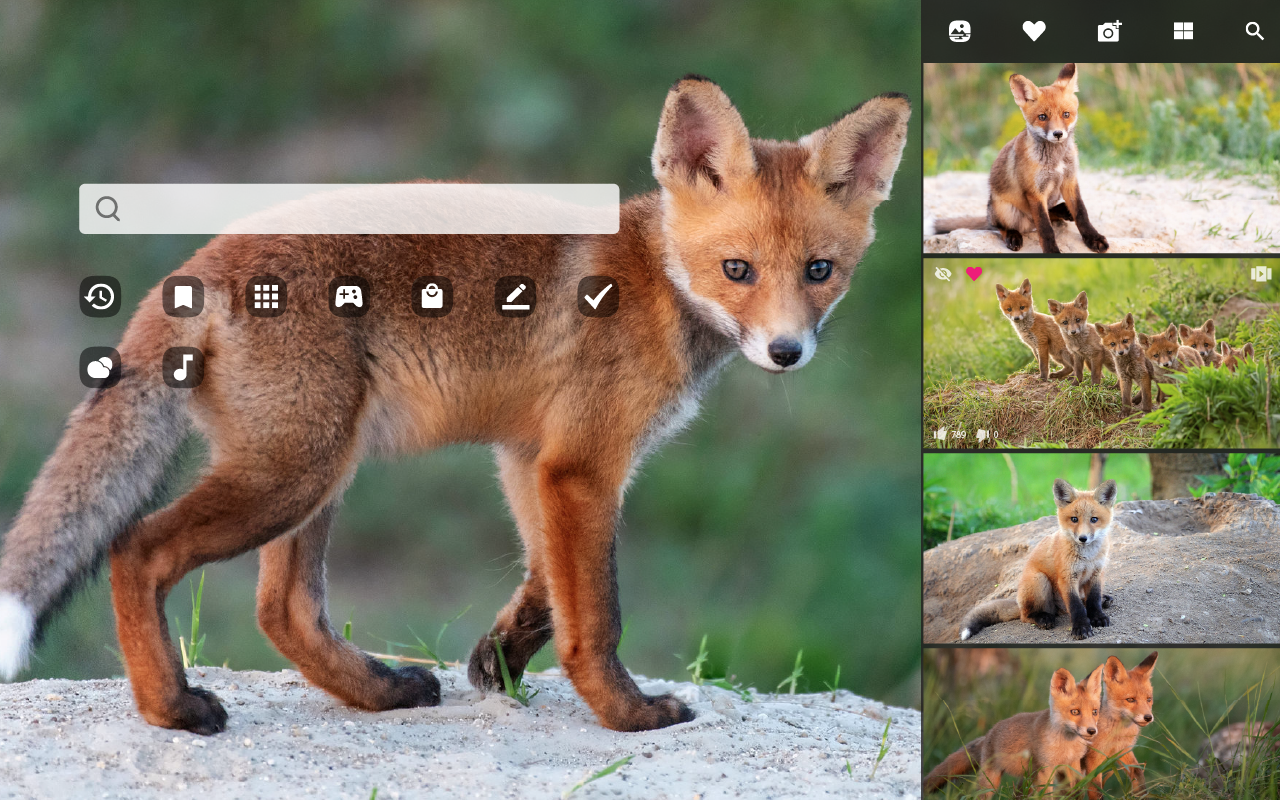Screen dimensions: 1280x800
Task: Open the add-photo camera tab
Action: [1109, 31]
